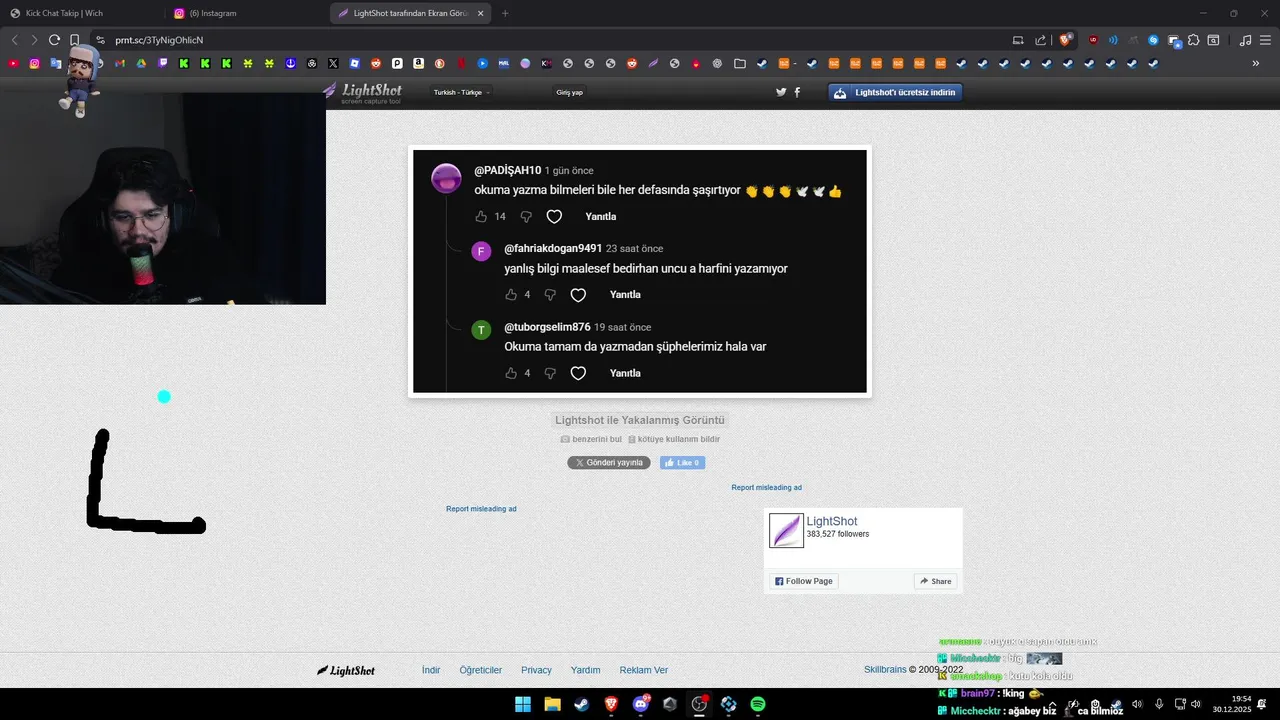Open the Amazon bookmark
The image size is (1280, 720).
point(418,63)
